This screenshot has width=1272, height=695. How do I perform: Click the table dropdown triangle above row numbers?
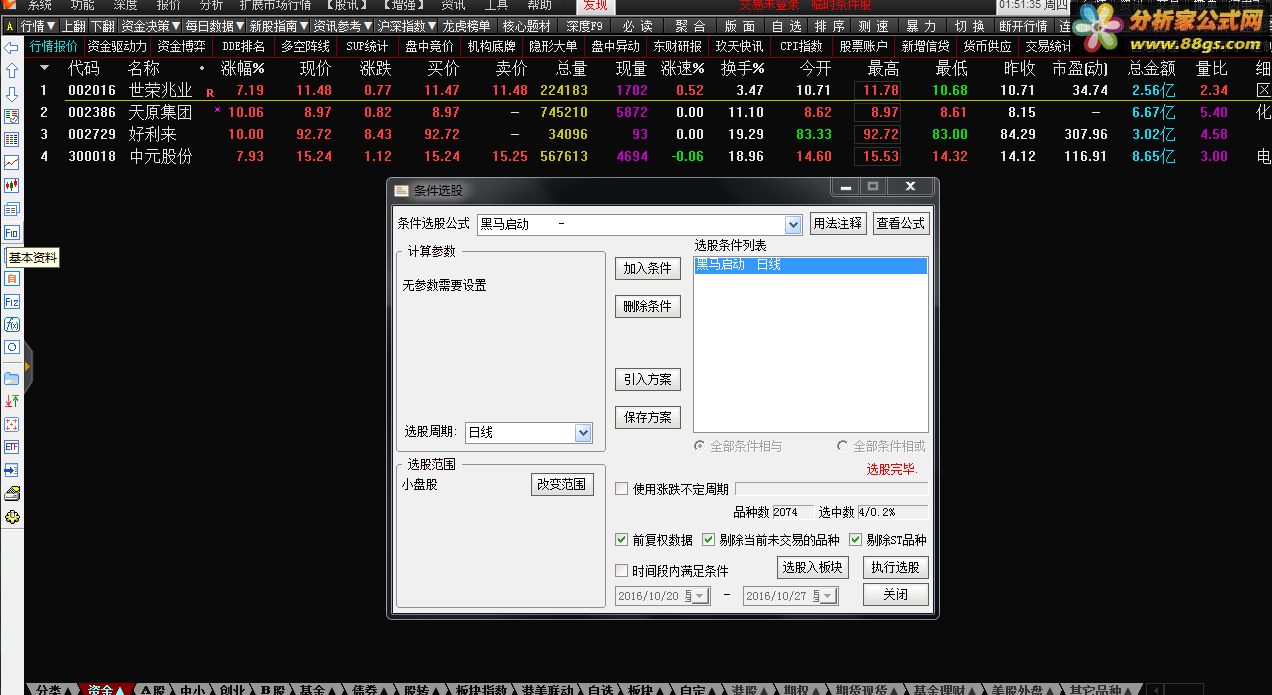point(44,68)
